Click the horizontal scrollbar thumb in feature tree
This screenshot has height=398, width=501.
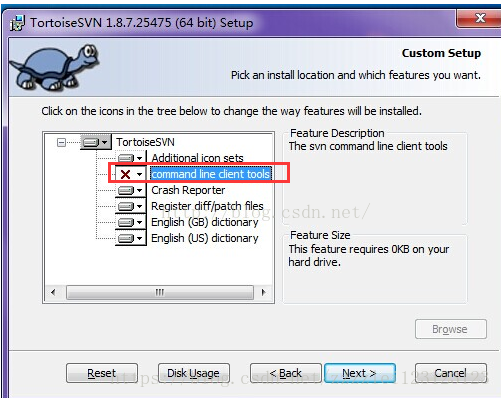(160, 293)
